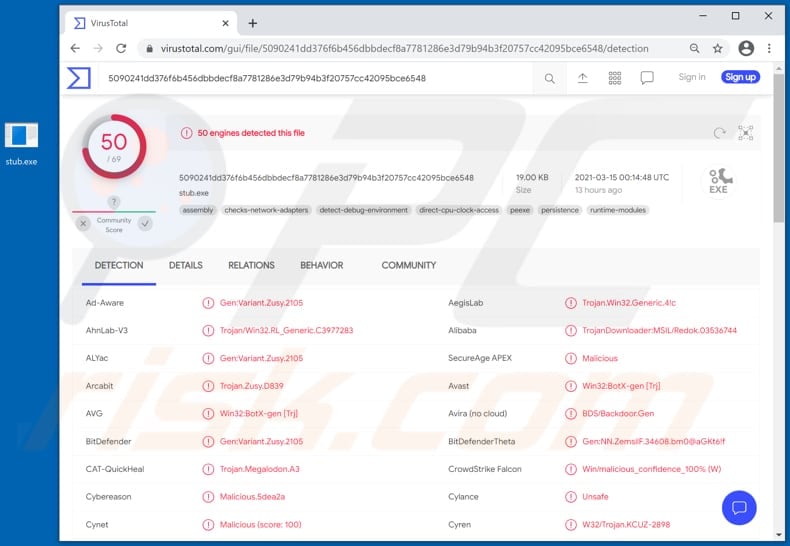Click the persistence tag
Image resolution: width=790 pixels, height=546 pixels.
[x=560, y=210]
